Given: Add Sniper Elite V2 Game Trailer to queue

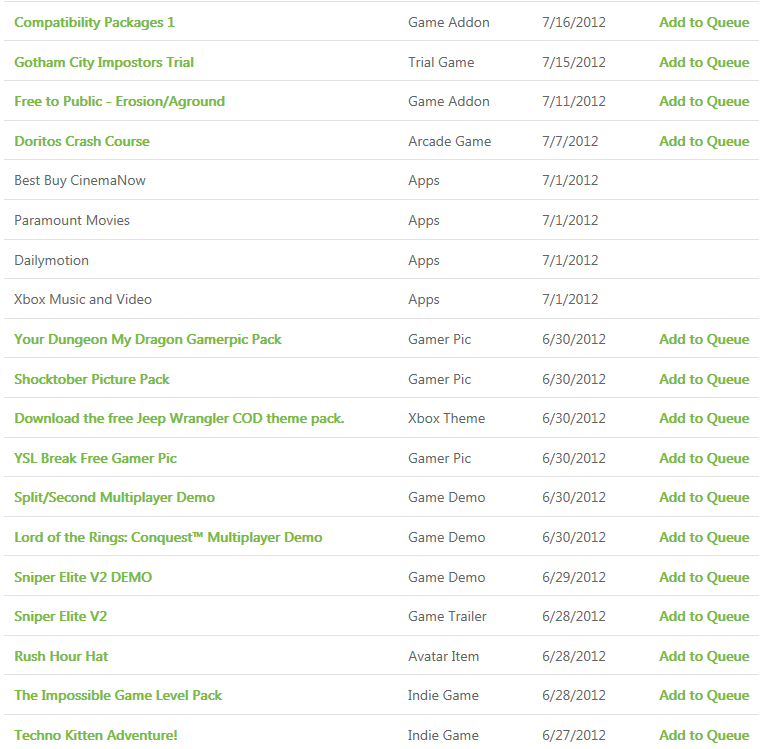Looking at the screenshot, I should [x=704, y=617].
